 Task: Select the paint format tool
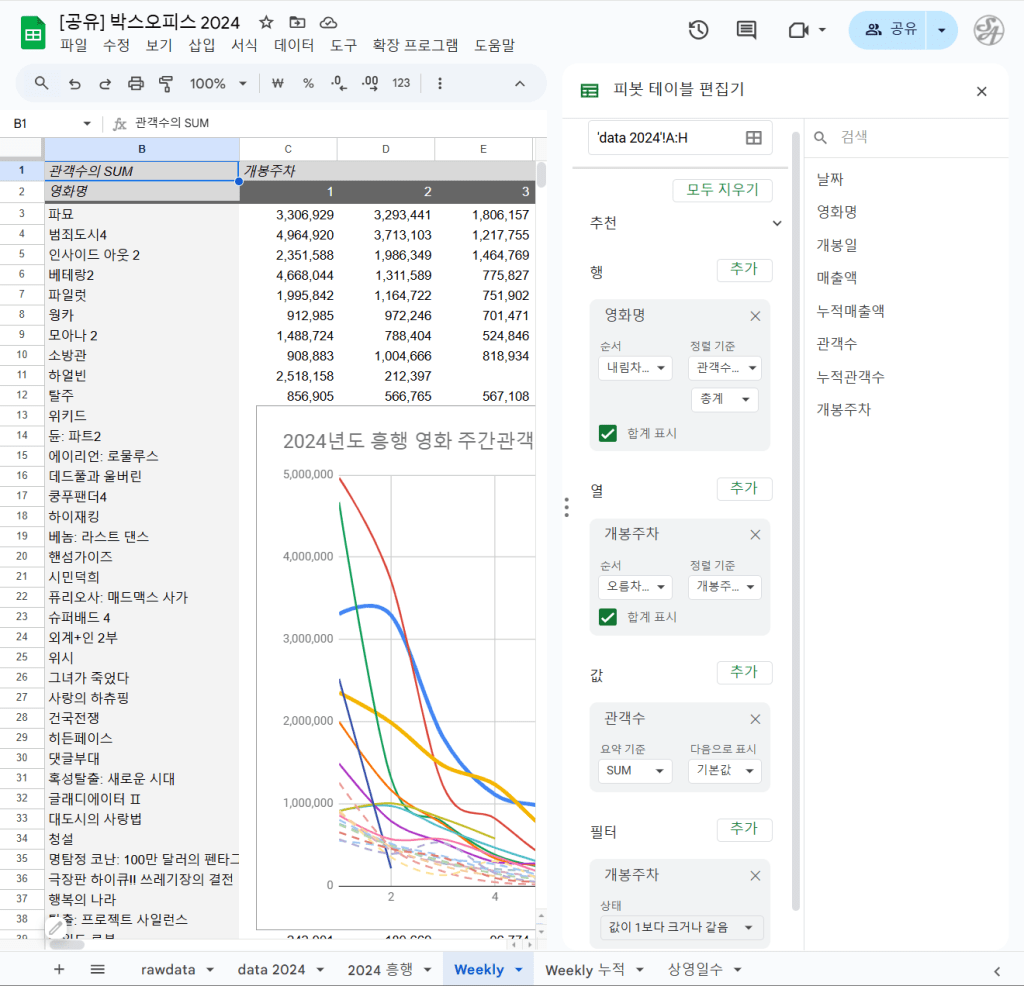(x=166, y=83)
